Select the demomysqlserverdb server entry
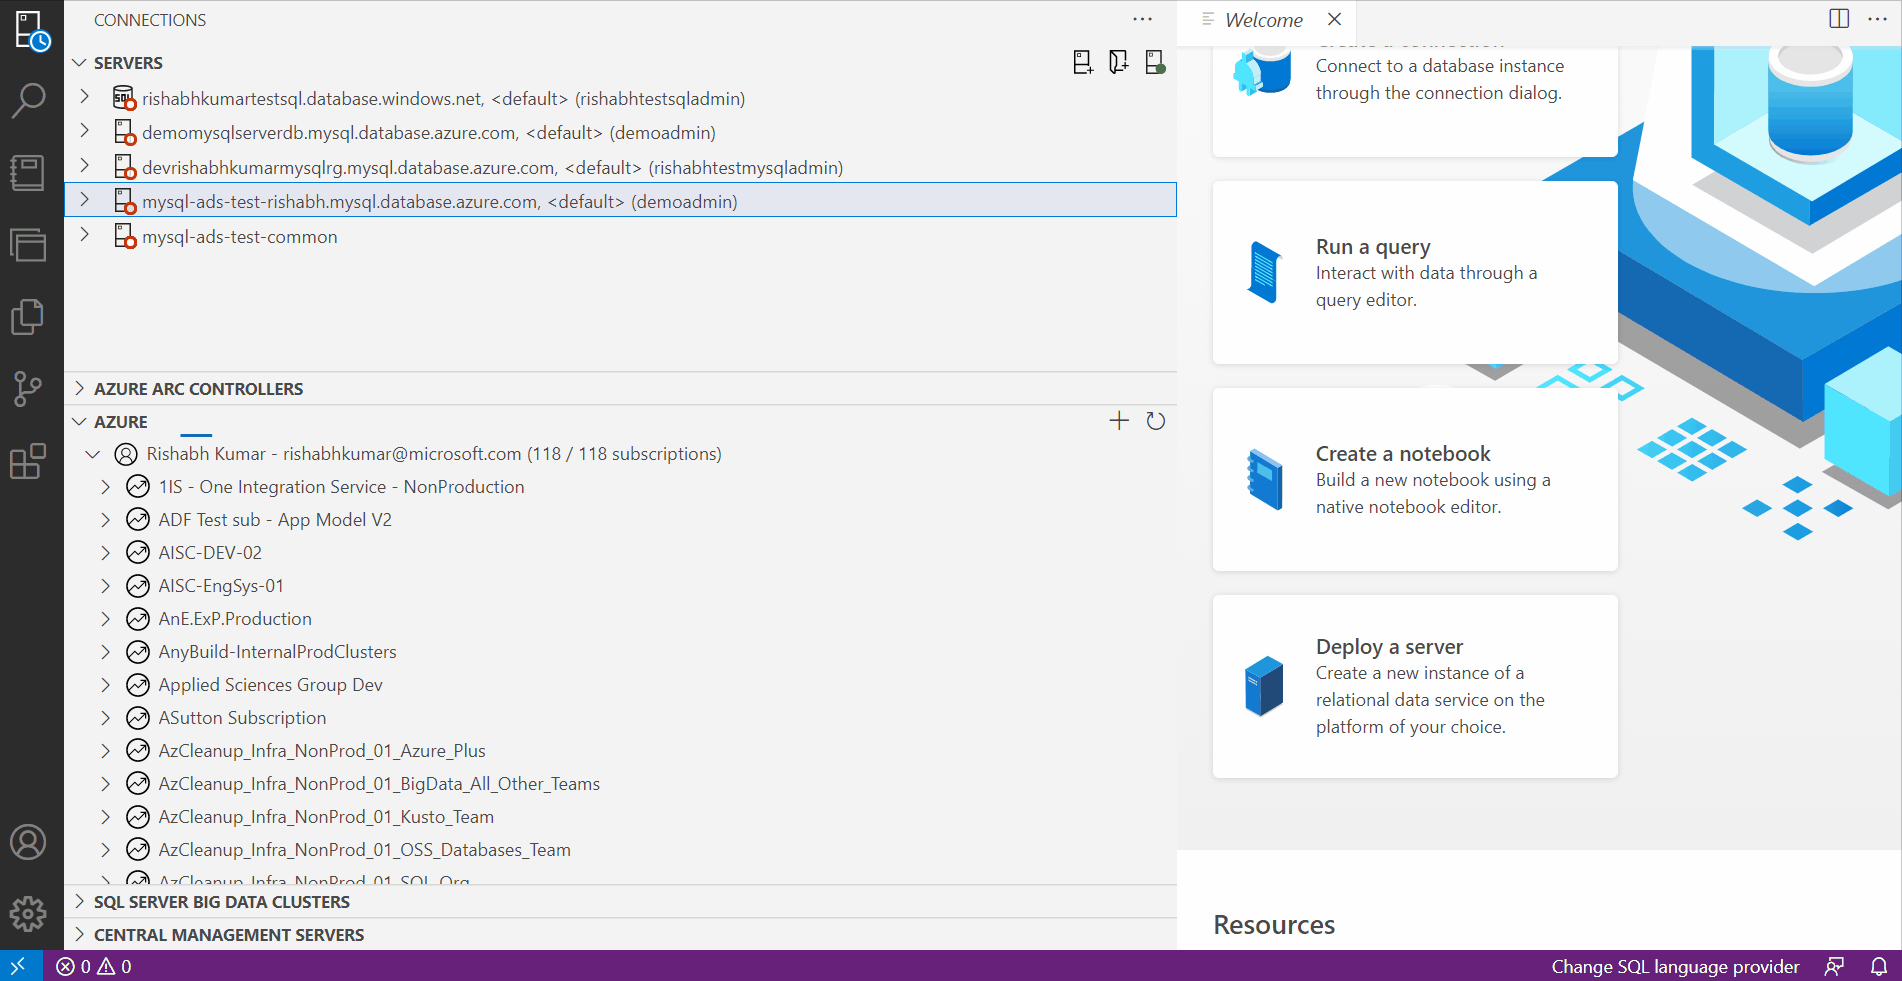The image size is (1902, 981). [x=620, y=132]
